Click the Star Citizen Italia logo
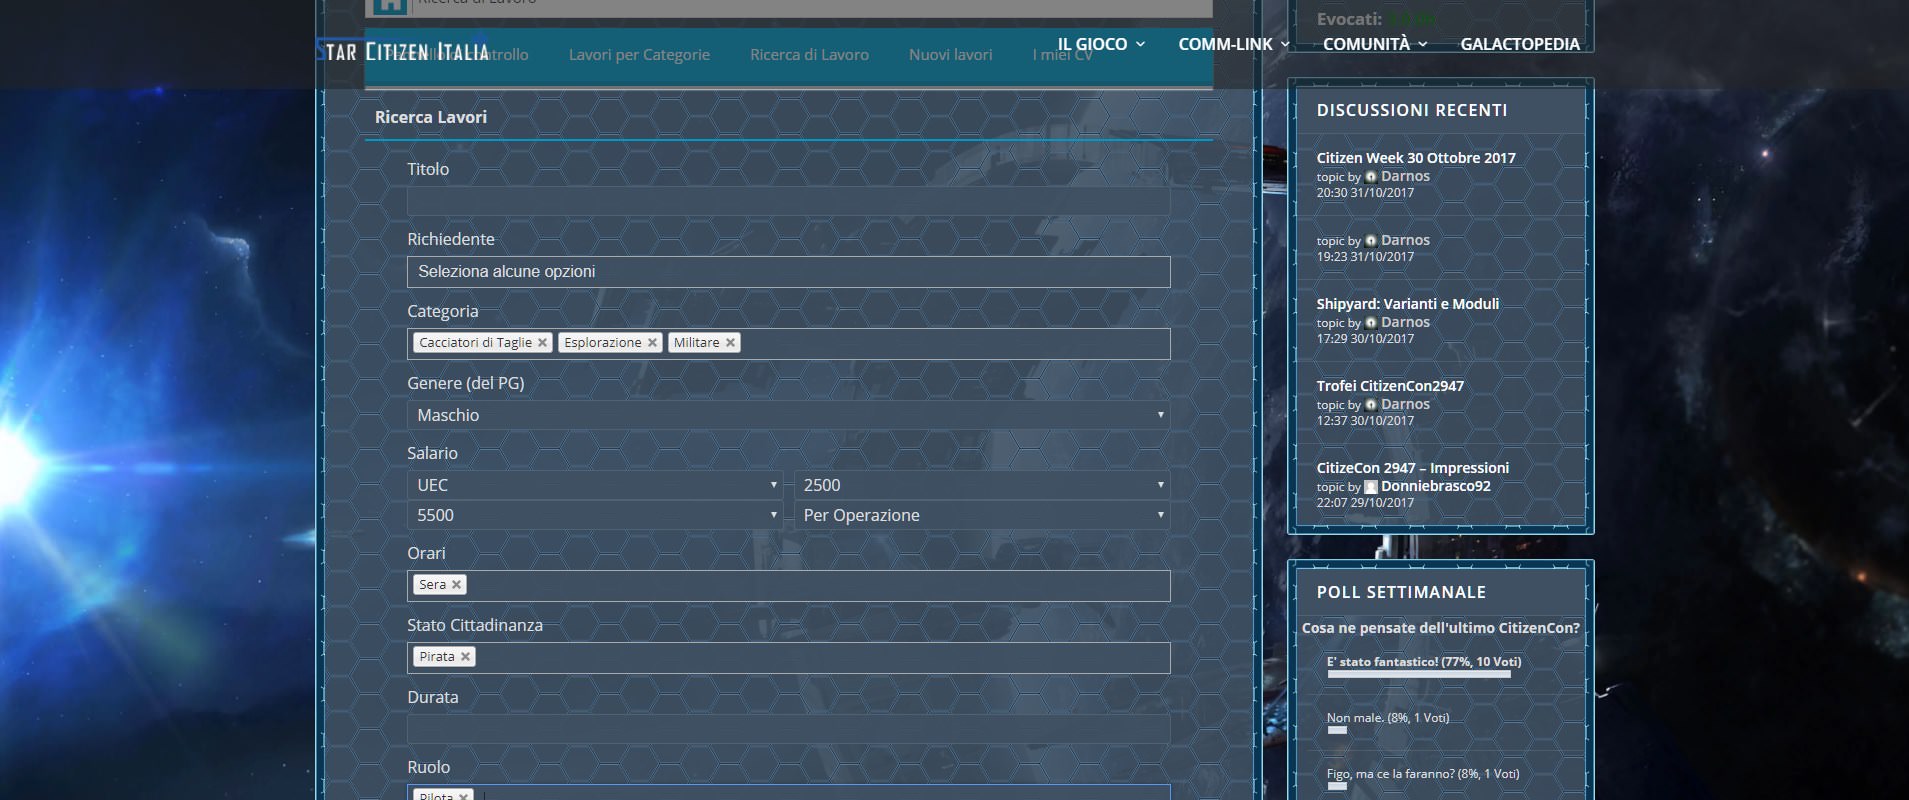This screenshot has height=800, width=1909. (x=405, y=52)
